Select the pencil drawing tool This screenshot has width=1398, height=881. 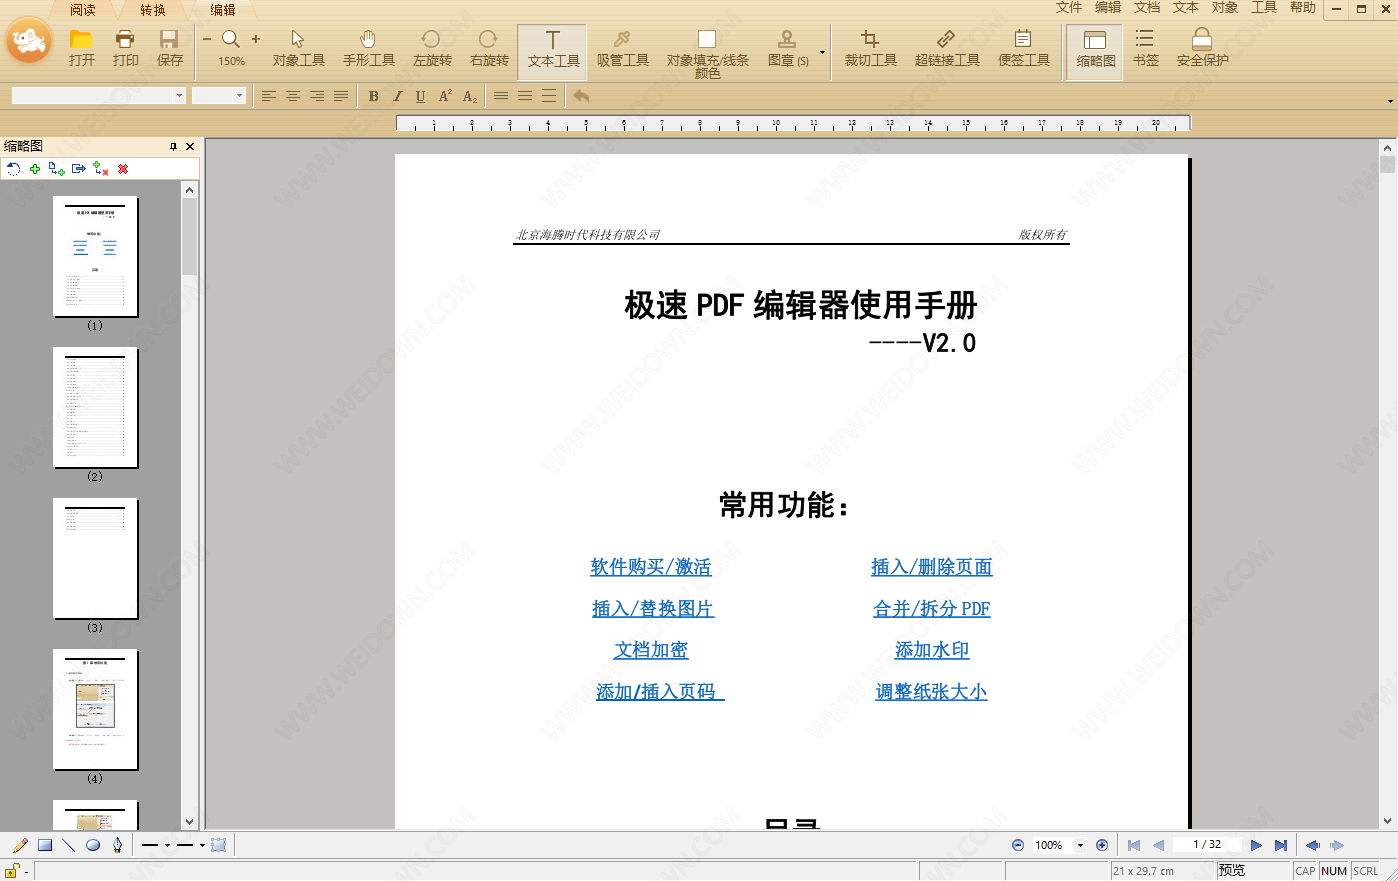[x=20, y=845]
